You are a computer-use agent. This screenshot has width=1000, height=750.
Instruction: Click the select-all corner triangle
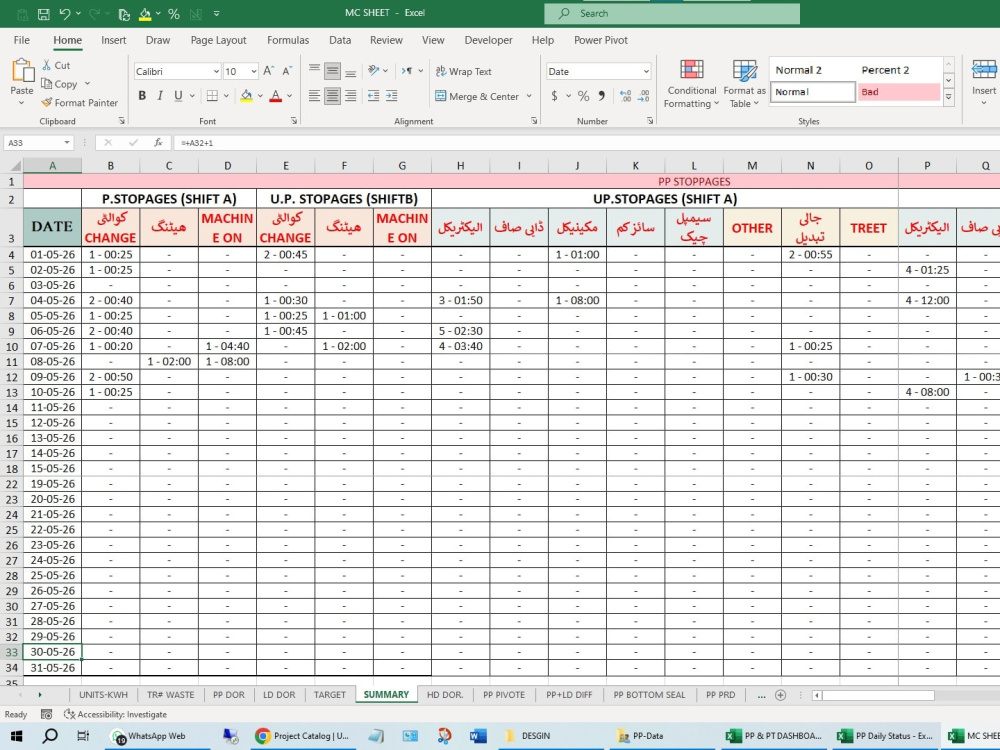click(14, 166)
